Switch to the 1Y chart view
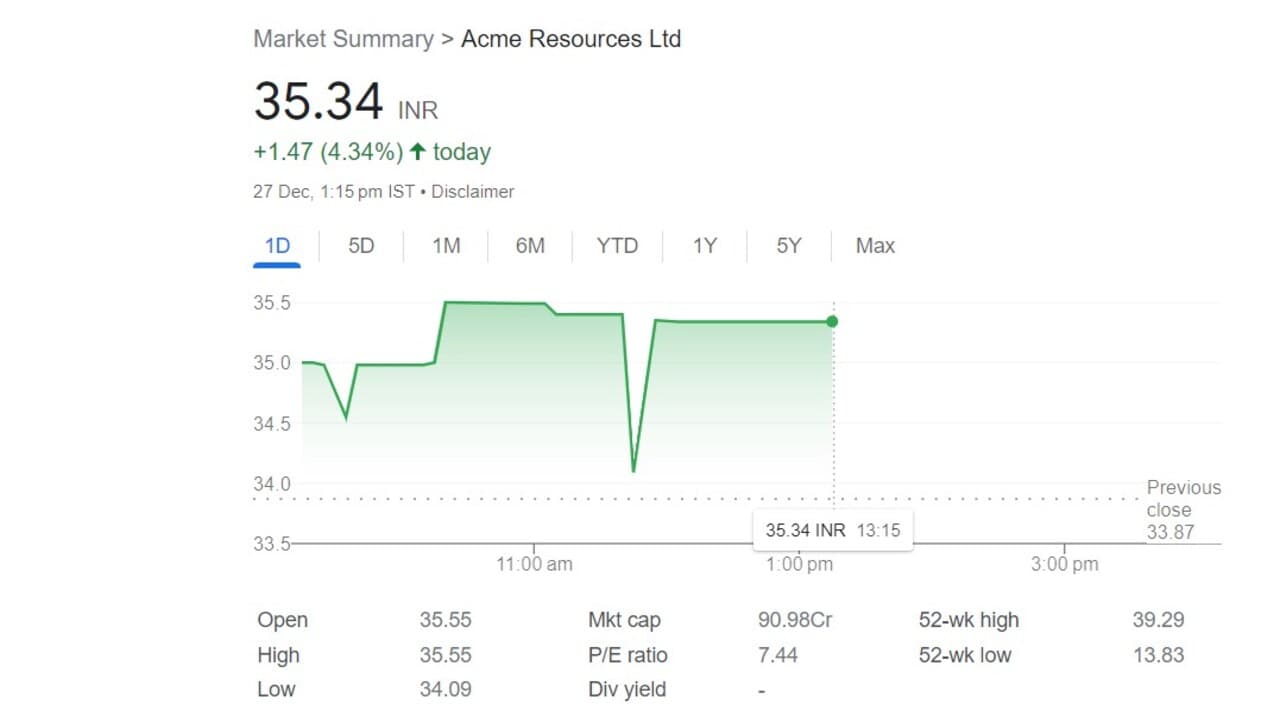Viewport: 1280px width, 720px height. 705,246
